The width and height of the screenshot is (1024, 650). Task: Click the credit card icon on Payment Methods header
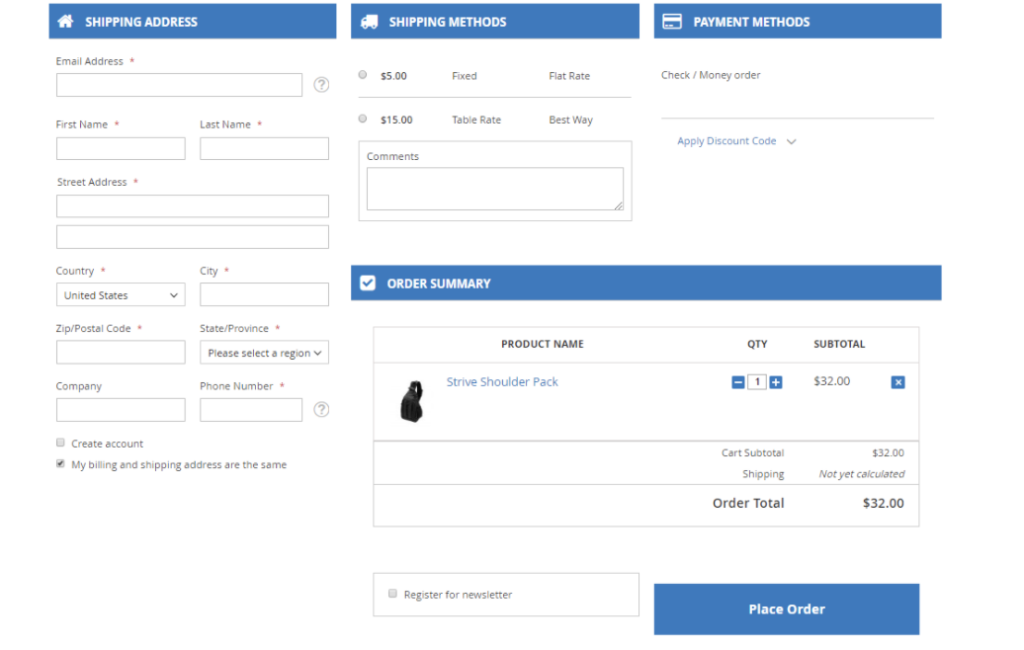coord(669,21)
